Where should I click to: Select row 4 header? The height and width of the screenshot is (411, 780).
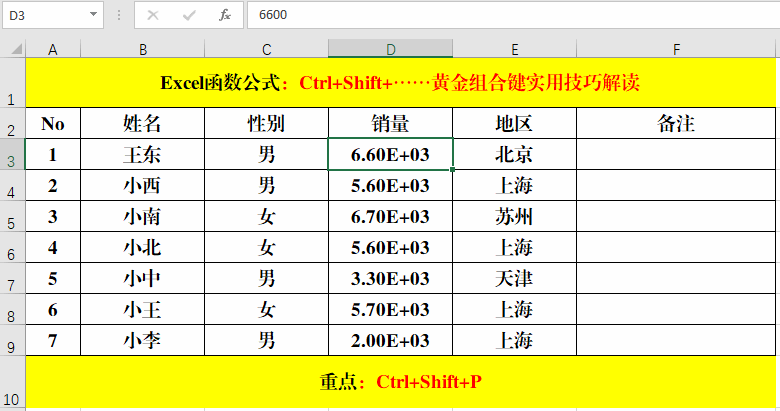[x=12, y=186]
